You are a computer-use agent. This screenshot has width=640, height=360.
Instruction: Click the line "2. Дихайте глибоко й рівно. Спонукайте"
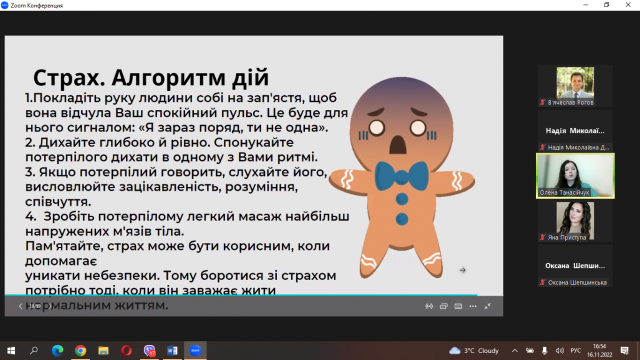tap(160, 142)
